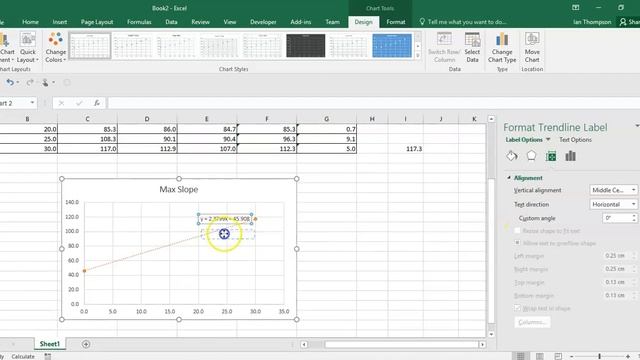The width and height of the screenshot is (640, 360).
Task: Open Formulas ribbon tab
Action: [139, 22]
